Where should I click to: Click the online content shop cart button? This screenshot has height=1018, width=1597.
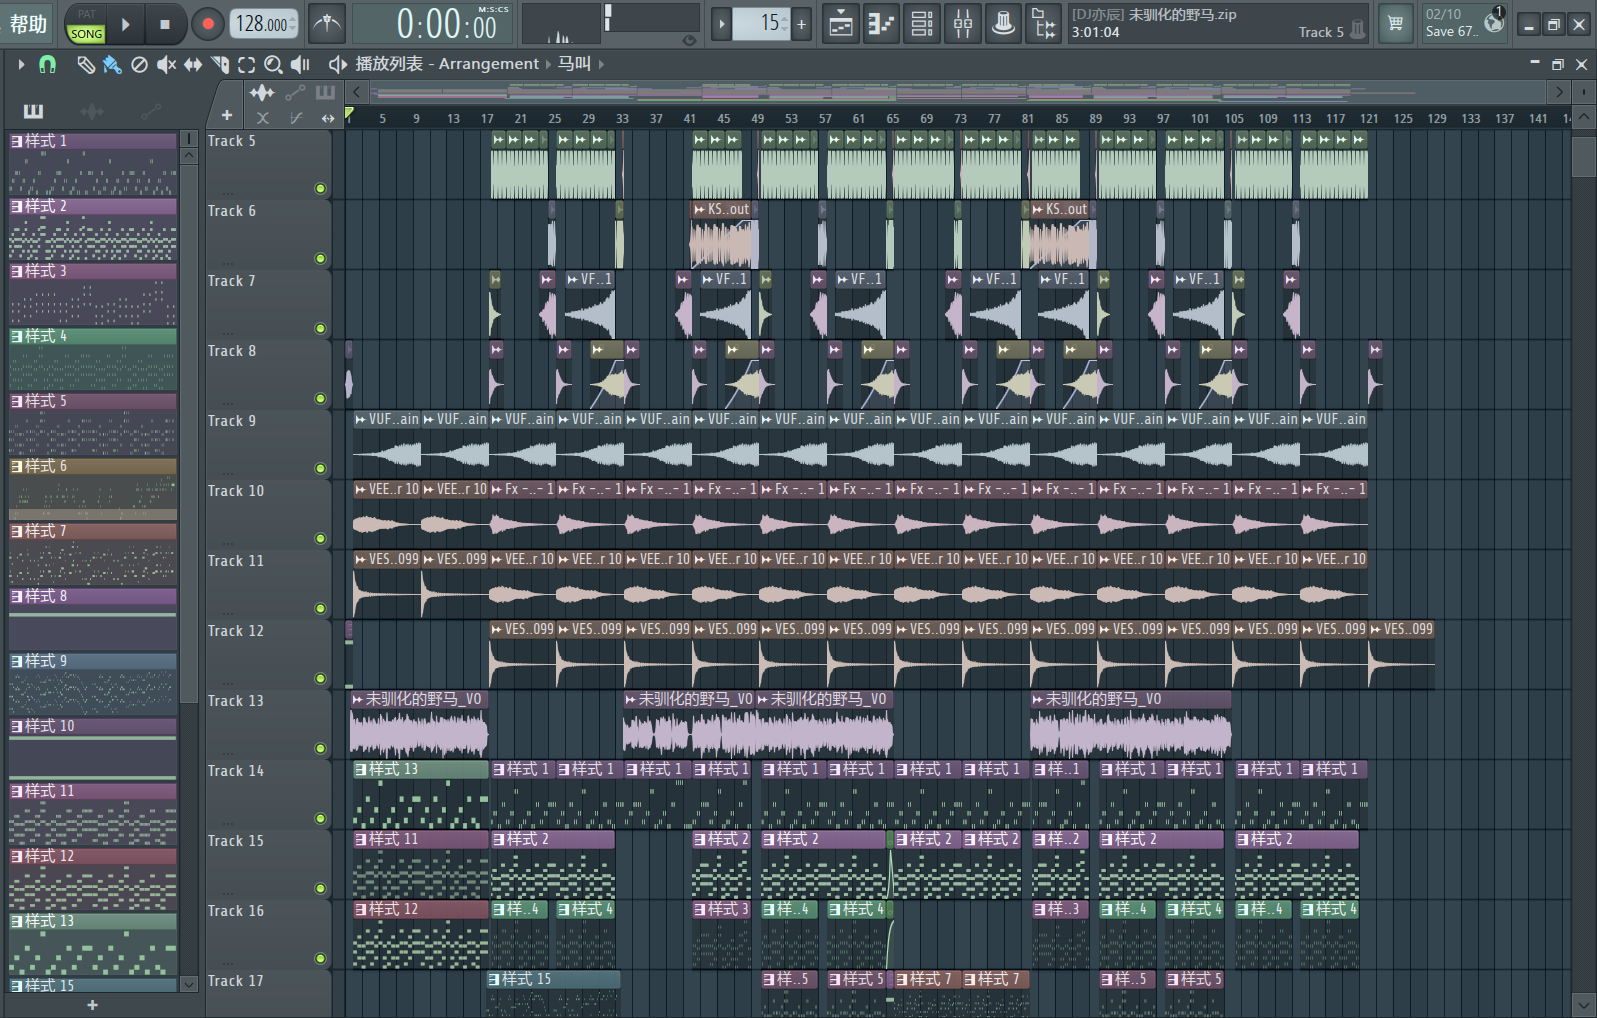tap(1395, 24)
